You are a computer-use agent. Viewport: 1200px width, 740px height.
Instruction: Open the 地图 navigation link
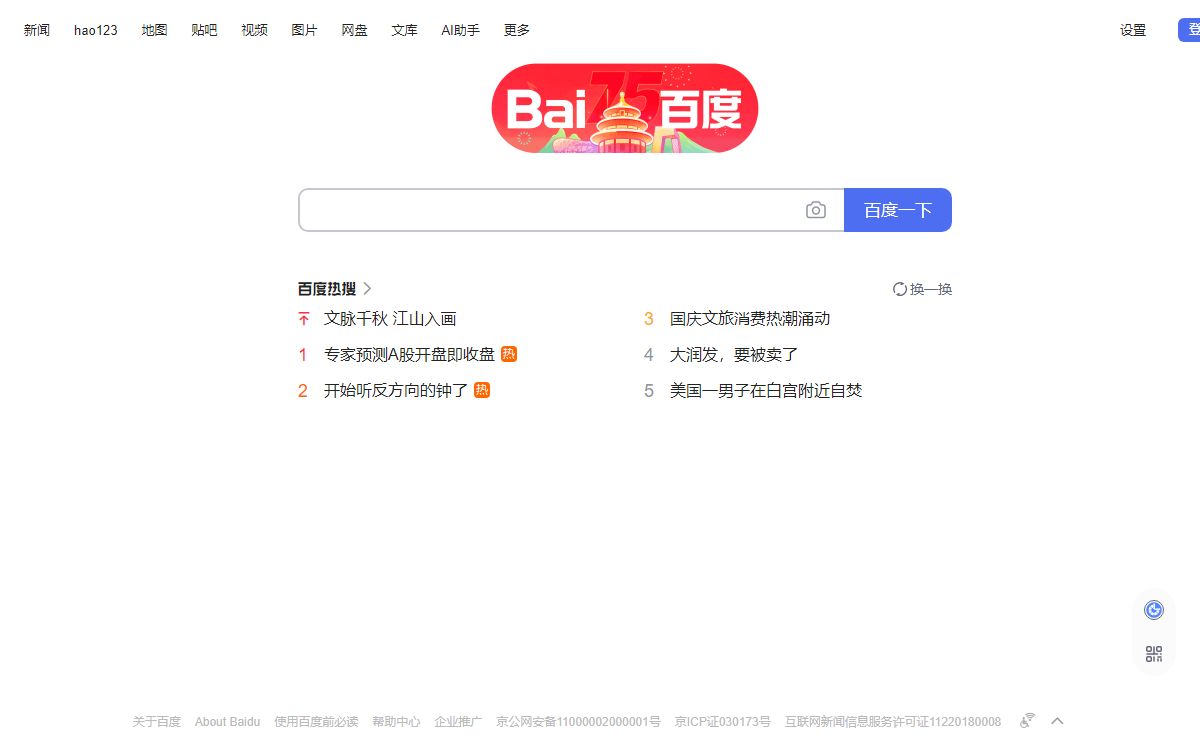pyautogui.click(x=154, y=30)
